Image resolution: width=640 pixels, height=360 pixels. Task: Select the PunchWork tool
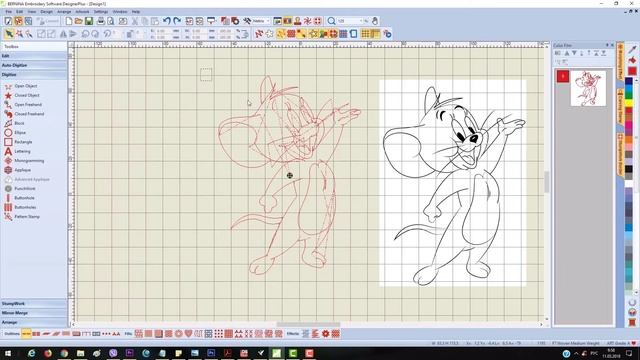[20, 189]
